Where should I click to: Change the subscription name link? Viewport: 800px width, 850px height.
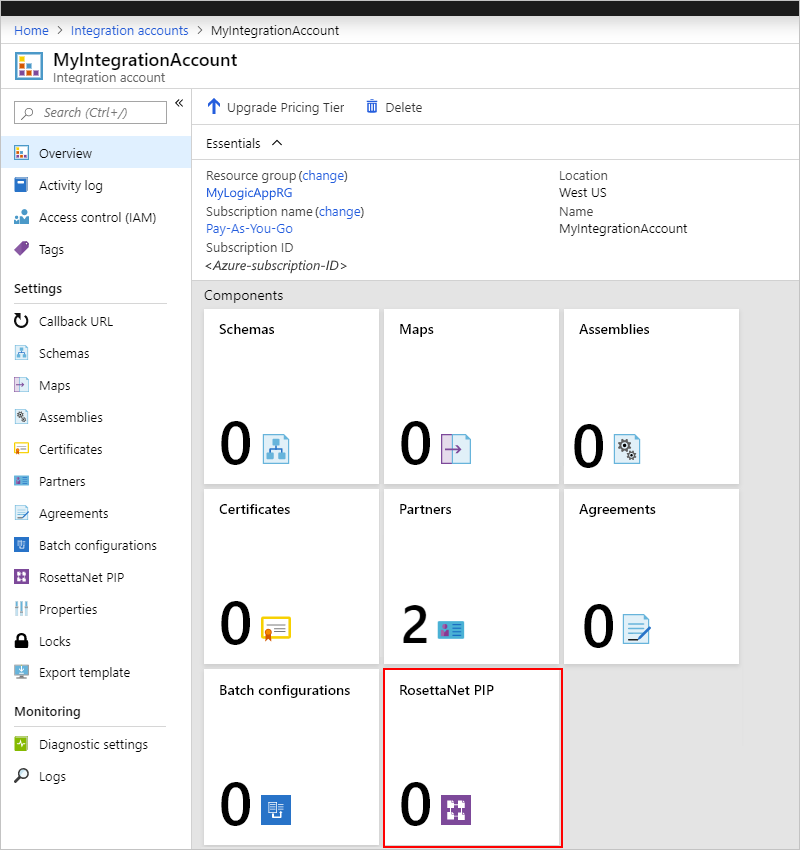[340, 211]
